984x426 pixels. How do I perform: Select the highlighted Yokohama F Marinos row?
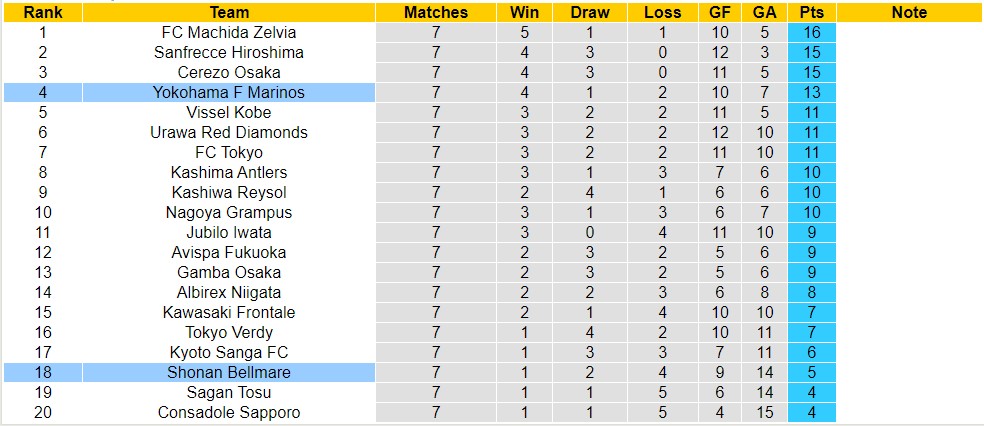tap(229, 92)
